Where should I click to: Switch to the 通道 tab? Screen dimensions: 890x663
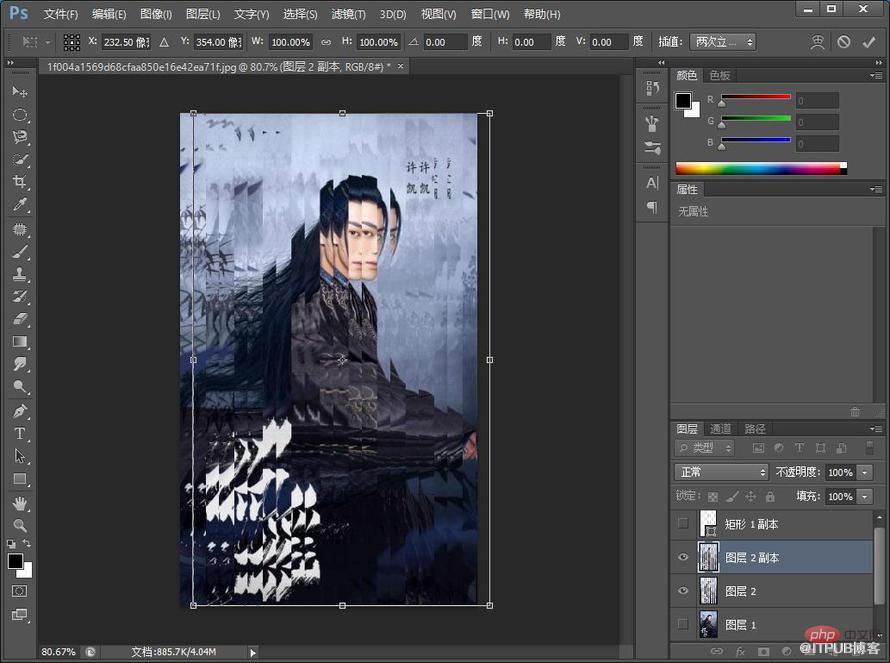click(720, 429)
